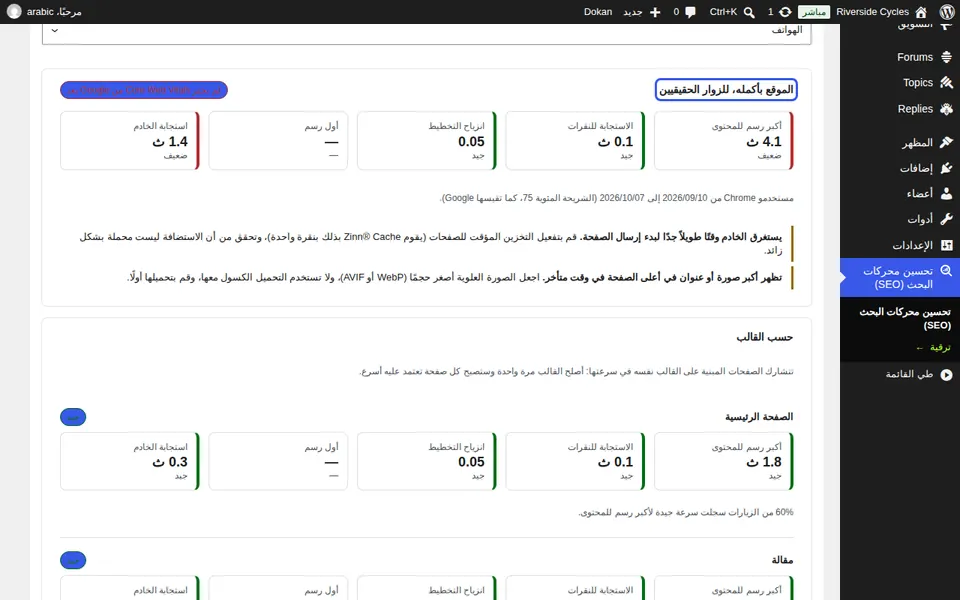Click the home page أول رسم card

(278, 462)
